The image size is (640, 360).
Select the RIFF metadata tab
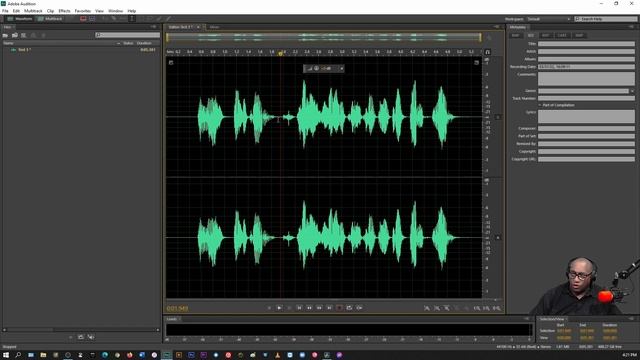tap(546, 36)
